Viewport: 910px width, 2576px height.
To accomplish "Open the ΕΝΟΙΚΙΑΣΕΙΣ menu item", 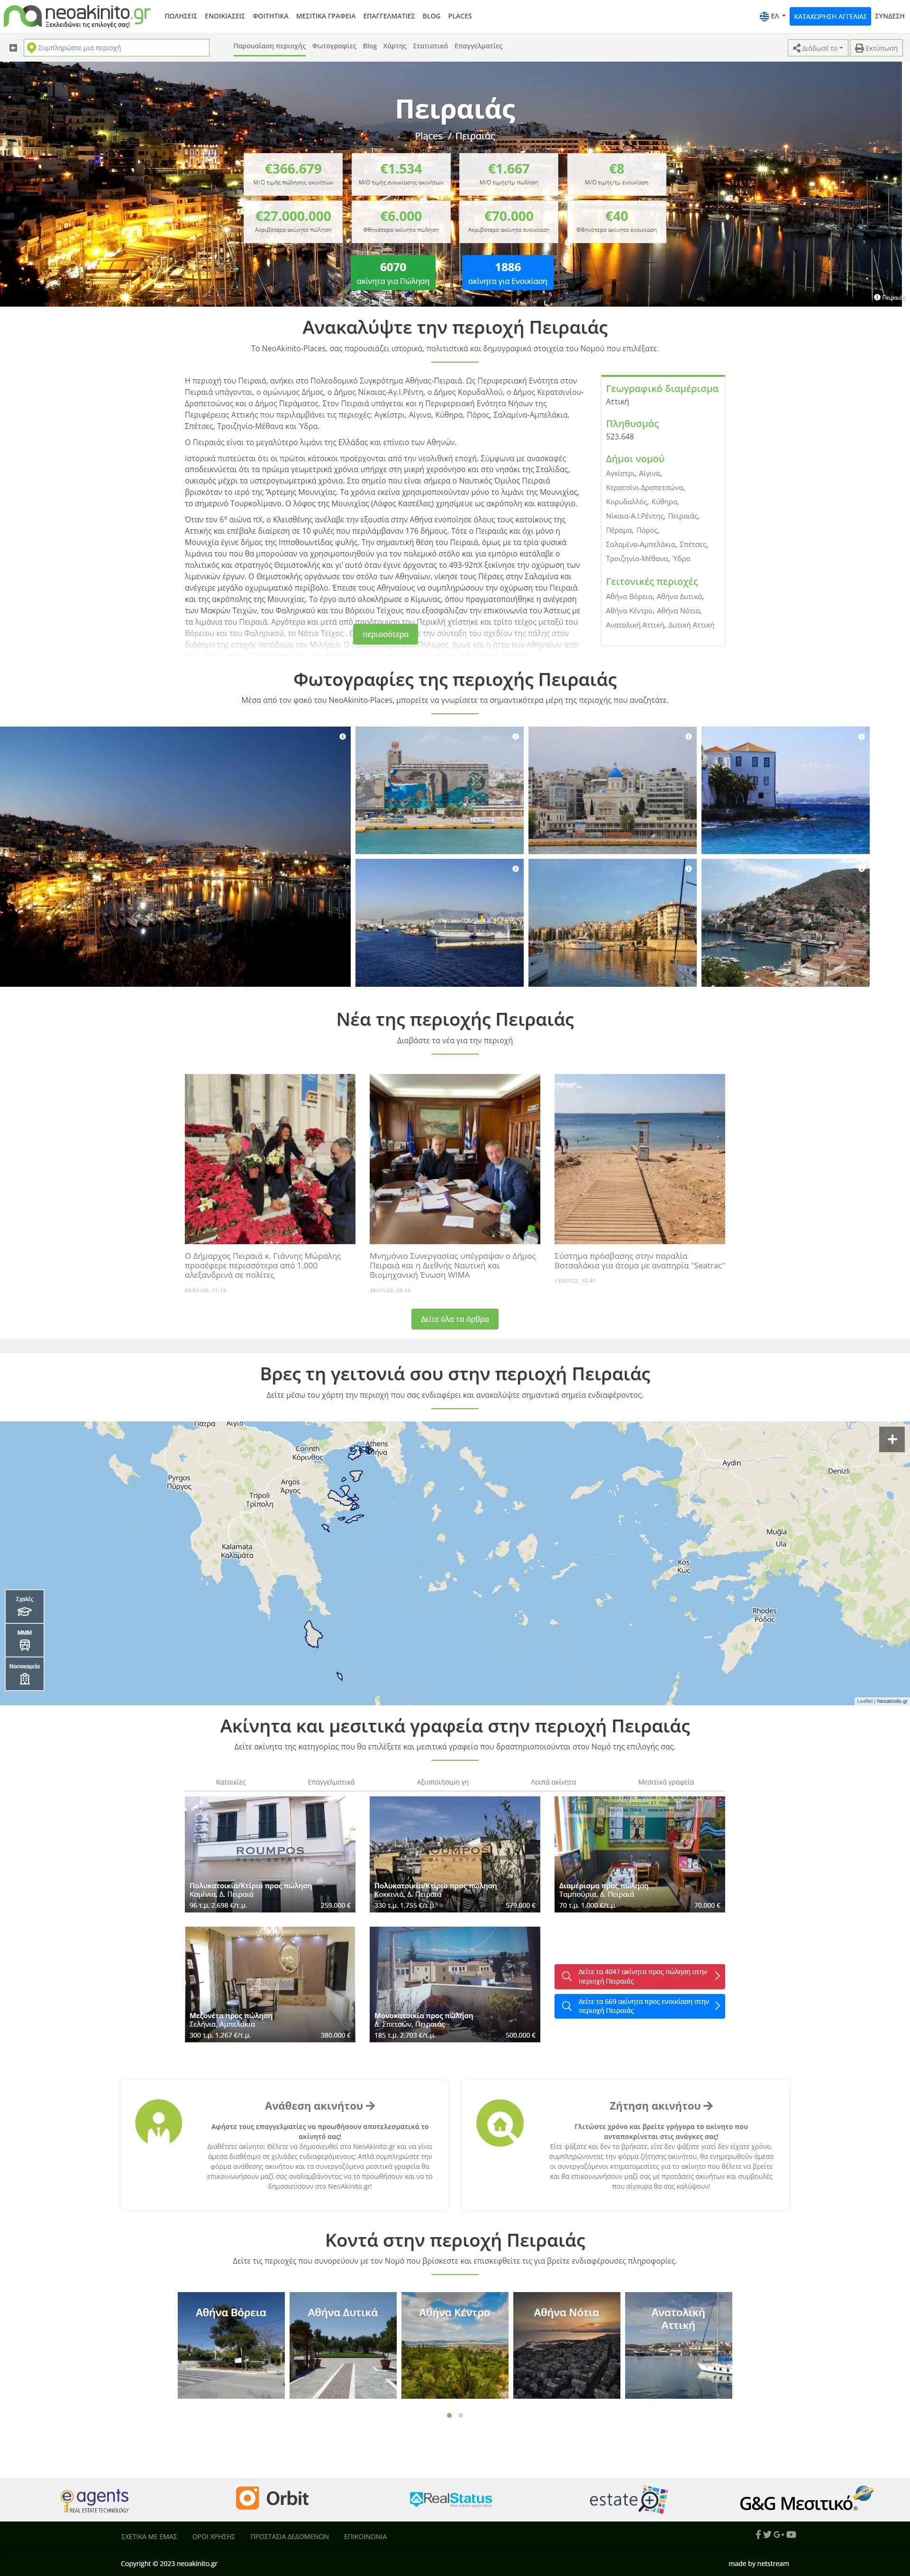I will [224, 16].
